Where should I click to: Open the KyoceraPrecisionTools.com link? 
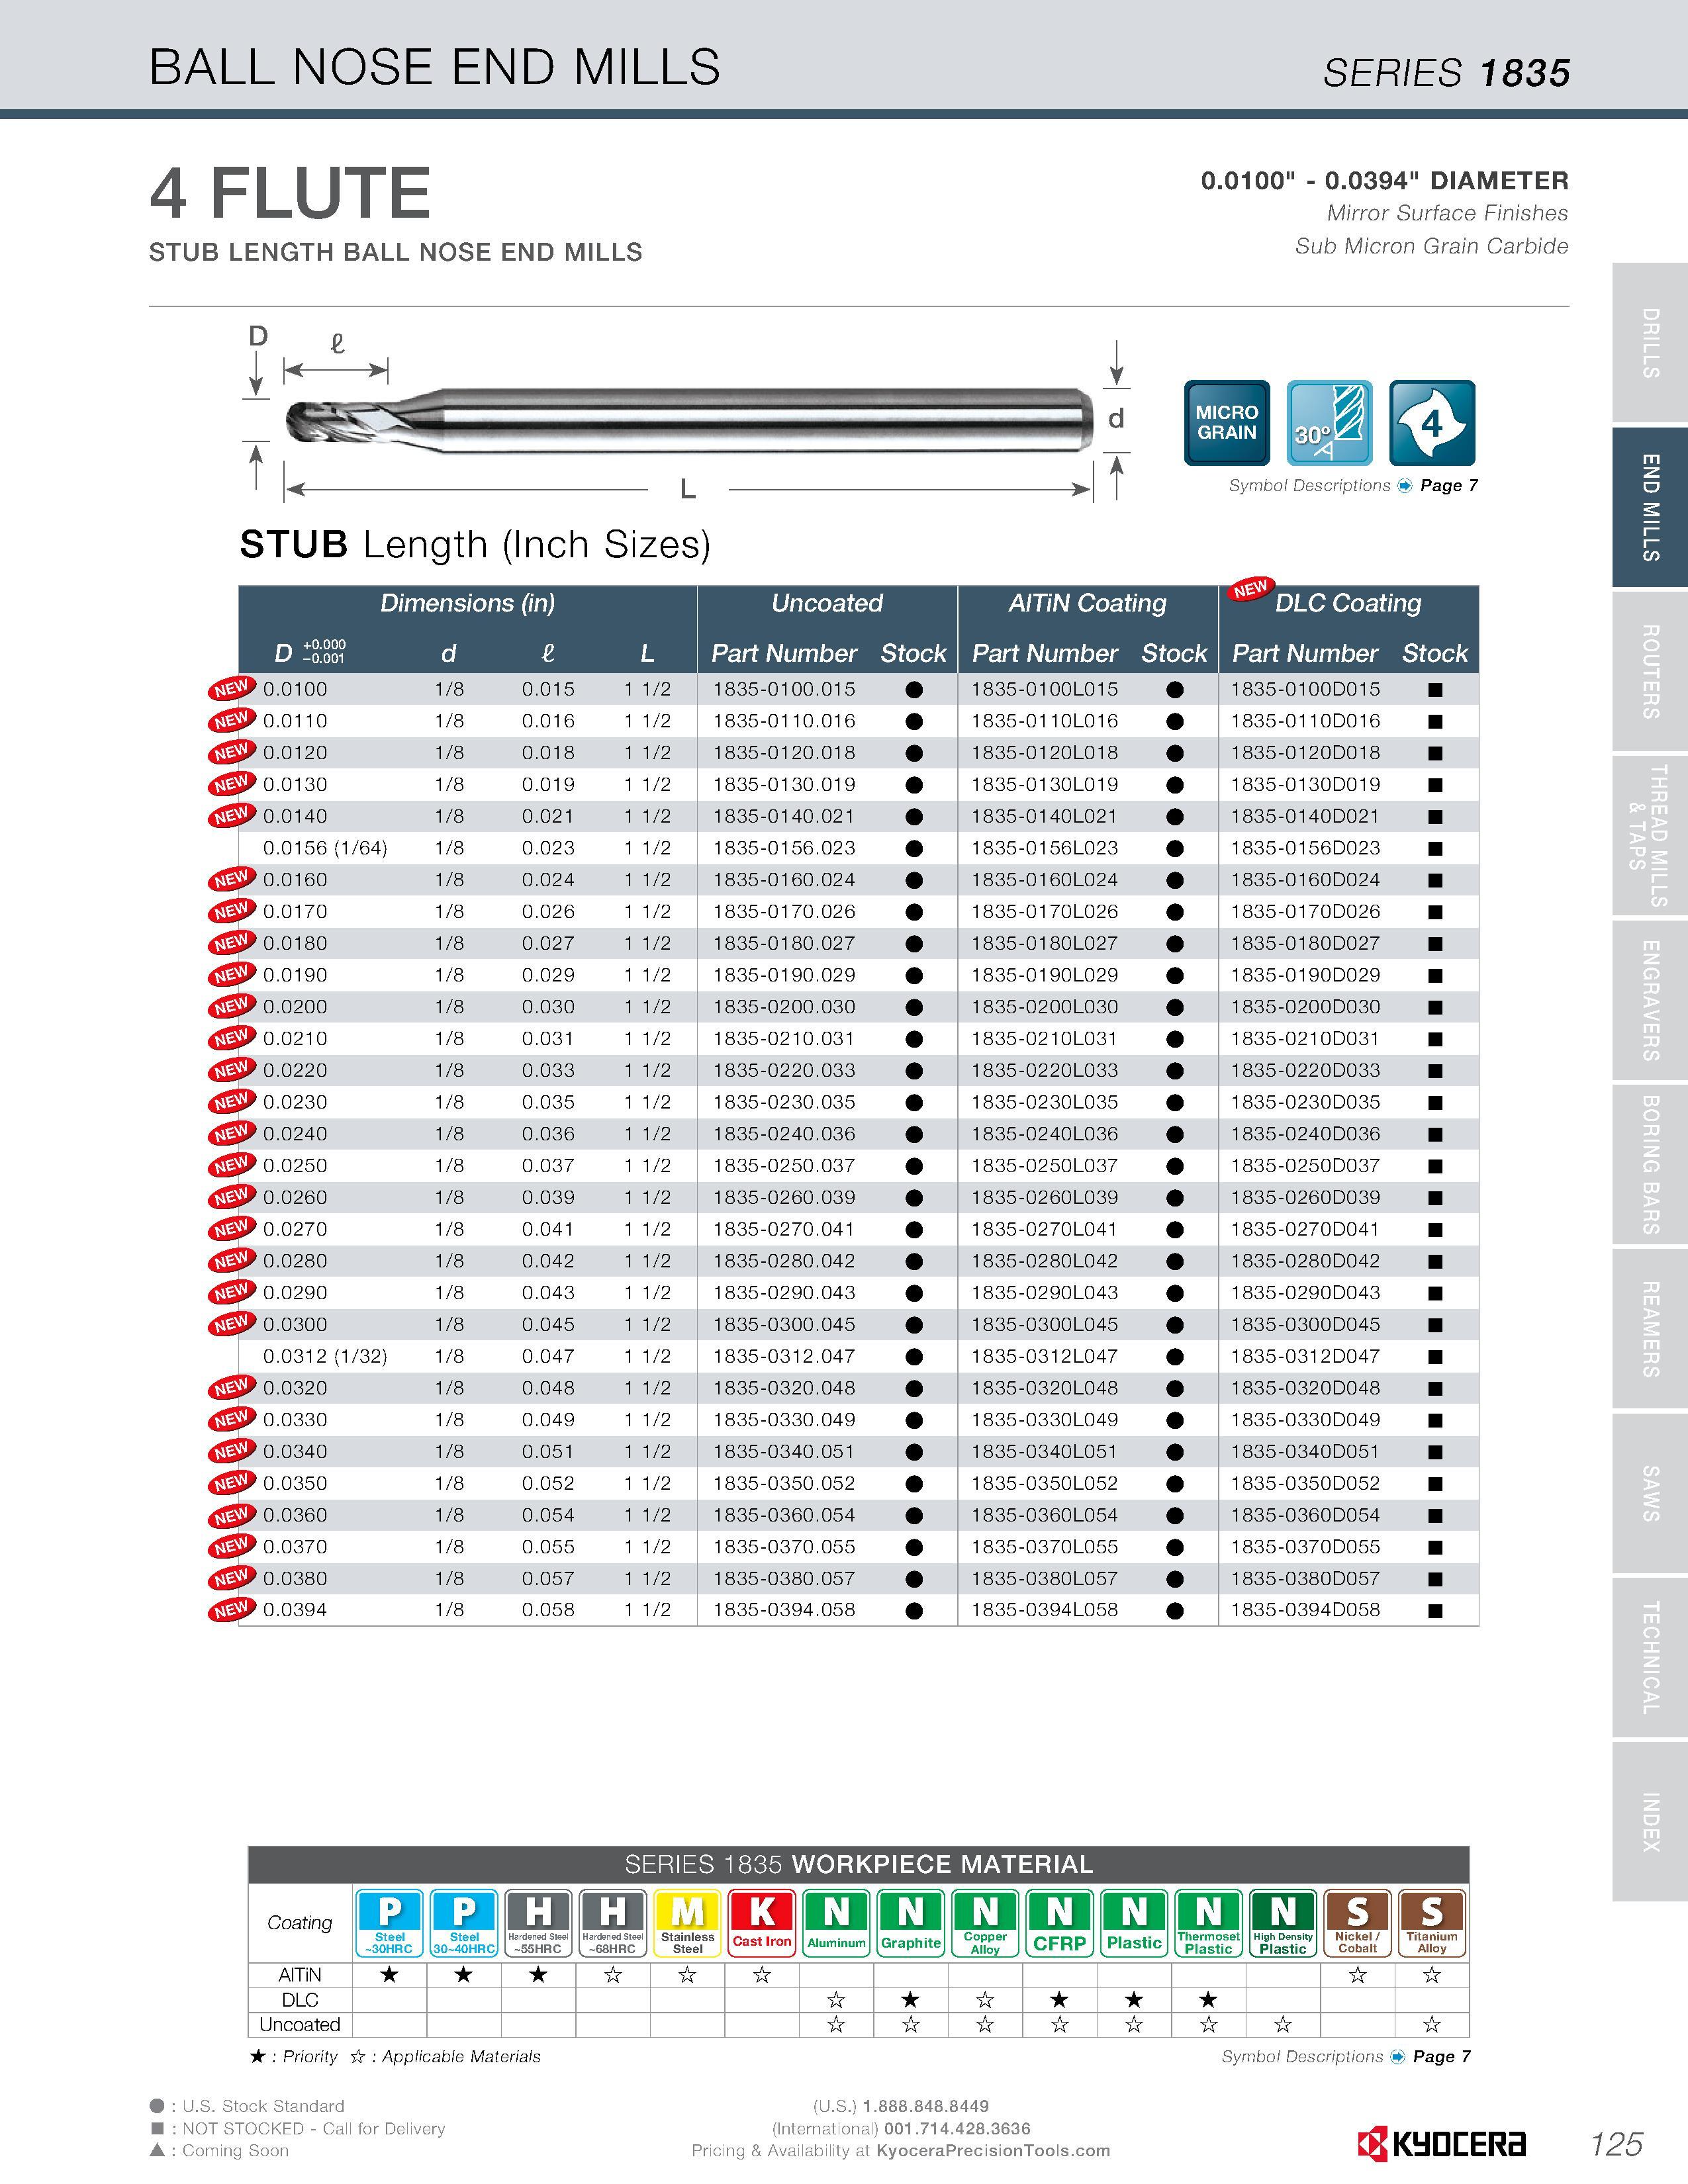pyautogui.click(x=993, y=2150)
